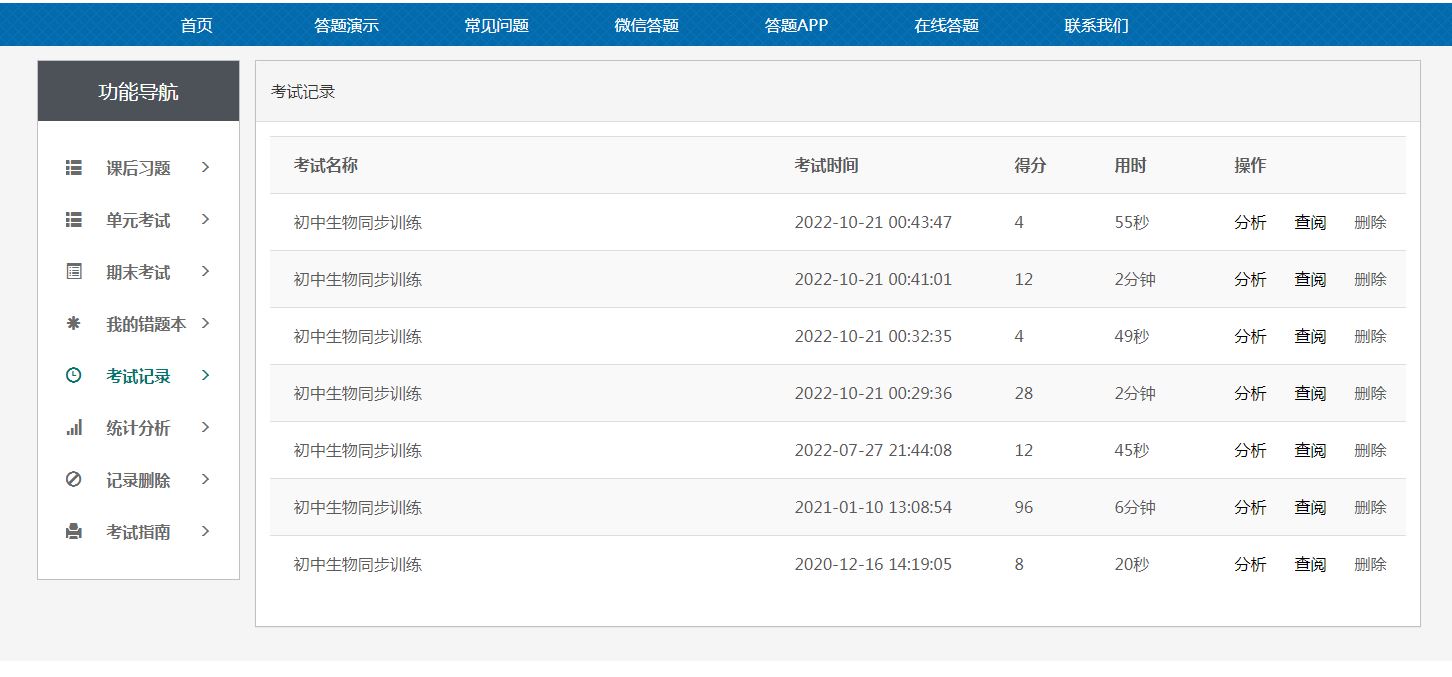Viewport: 1452px width, 677px height.
Task: Expand the chevron next to 统计分析
Action: 205,428
